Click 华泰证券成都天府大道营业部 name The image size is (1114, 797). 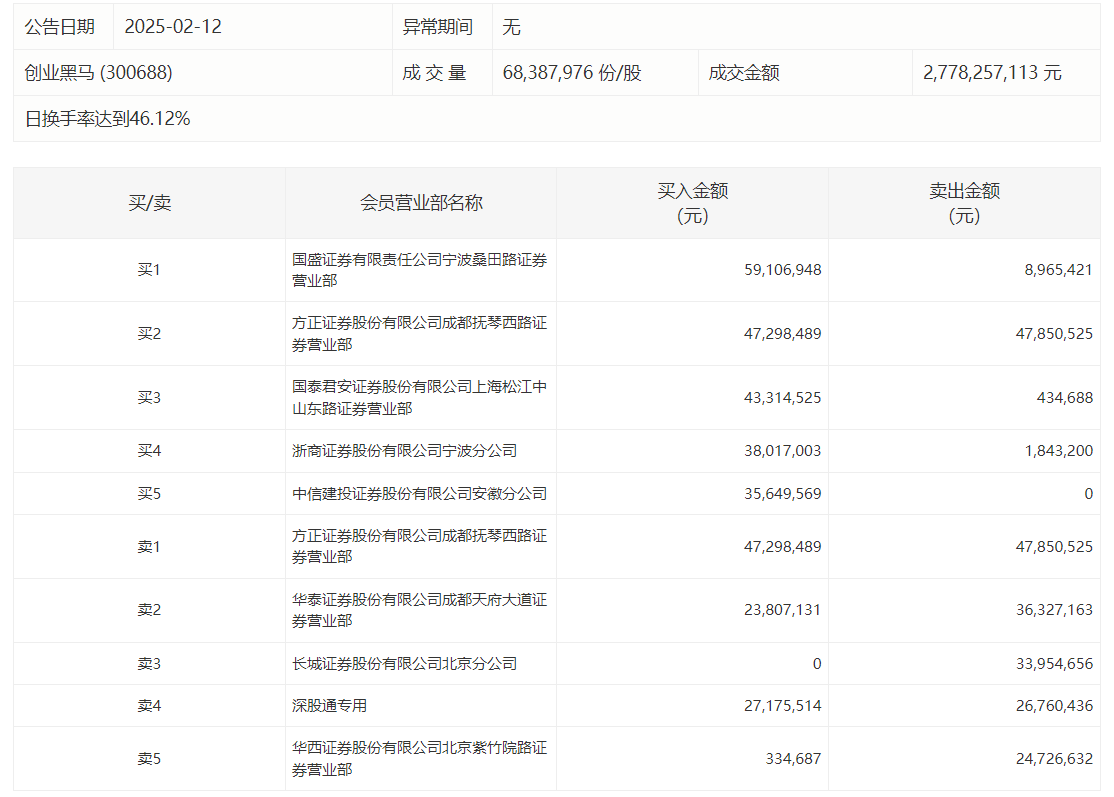420,610
